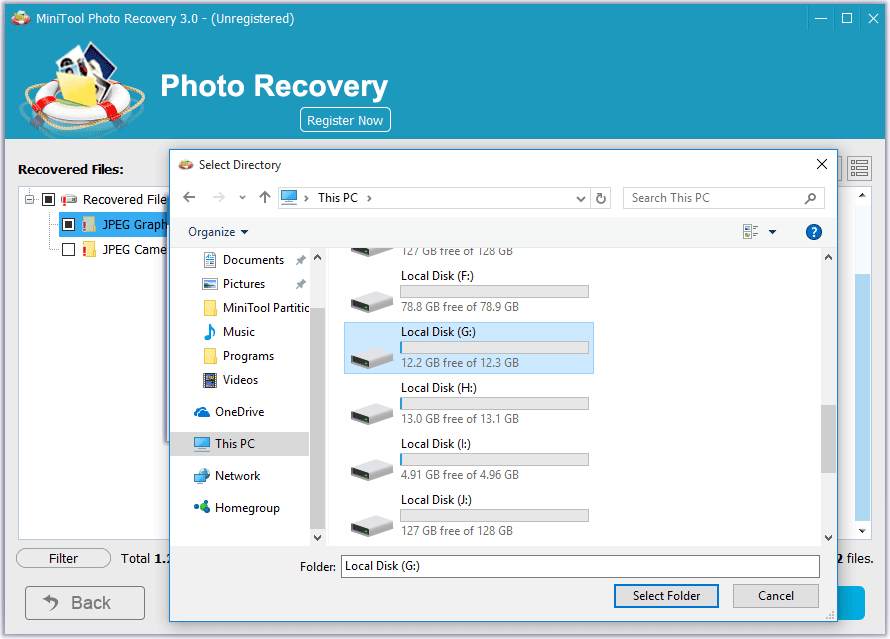Click the Local Disk (H:) drive icon
This screenshot has height=639, width=890.
[x=372, y=414]
